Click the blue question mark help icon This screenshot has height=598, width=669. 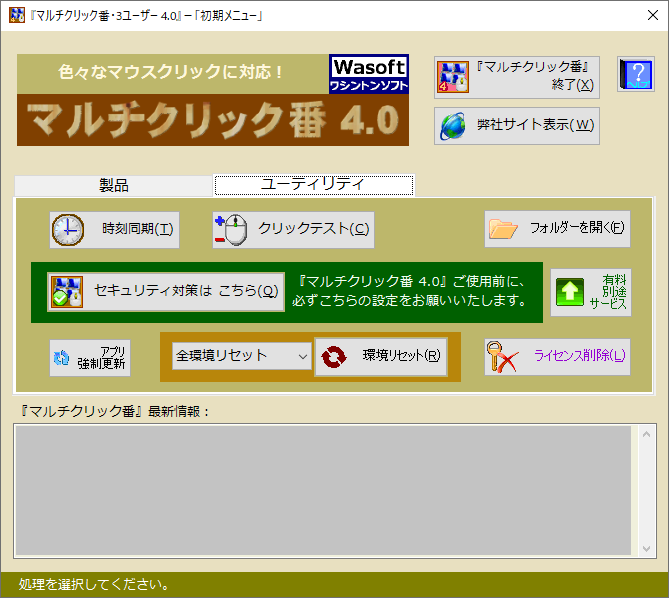click(636, 76)
